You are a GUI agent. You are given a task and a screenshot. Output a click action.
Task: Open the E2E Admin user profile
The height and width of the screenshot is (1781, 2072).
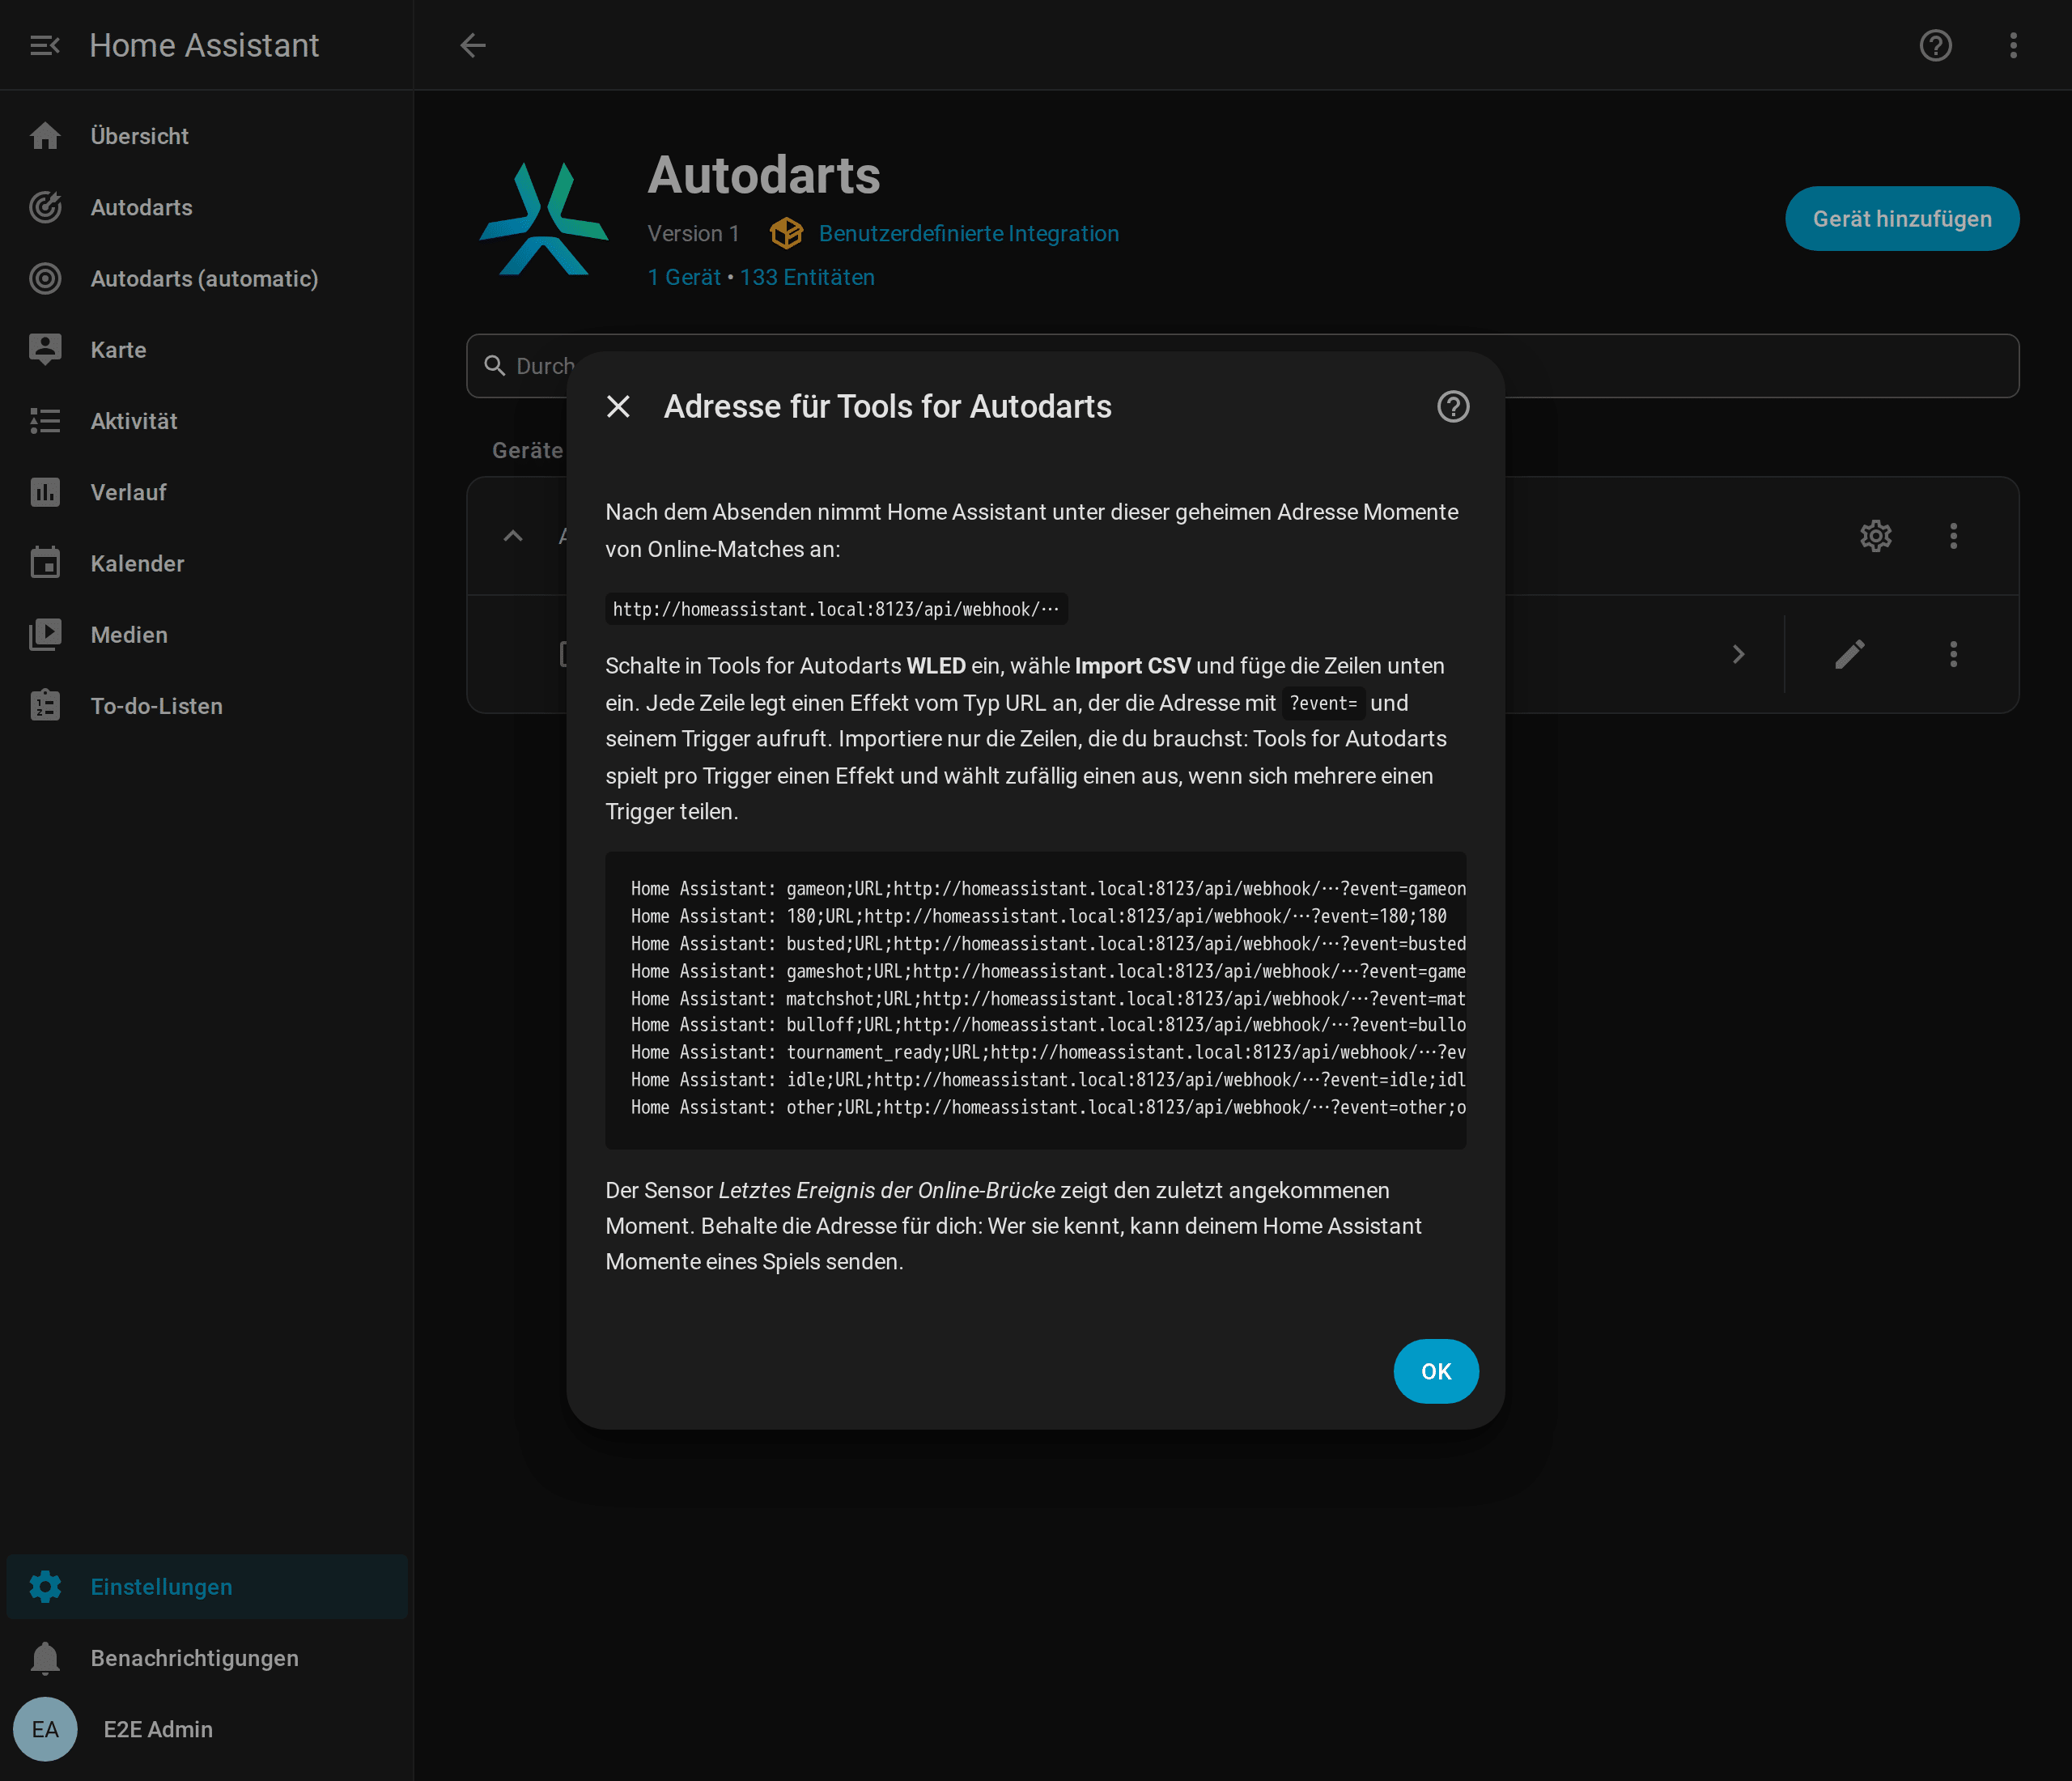tap(207, 1729)
